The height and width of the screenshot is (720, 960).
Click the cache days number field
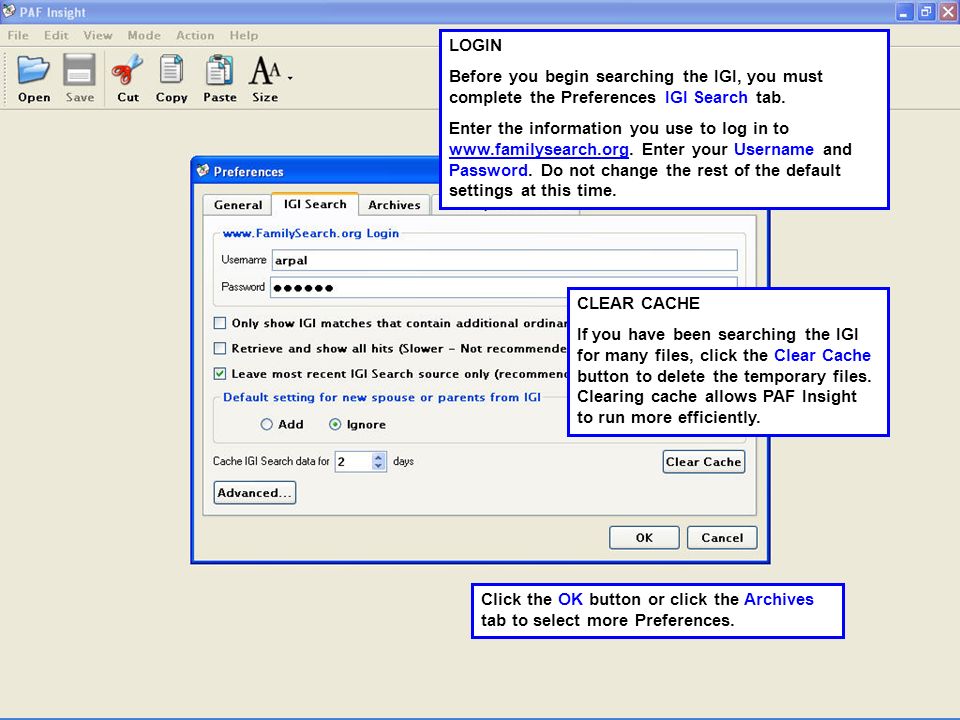tap(353, 461)
